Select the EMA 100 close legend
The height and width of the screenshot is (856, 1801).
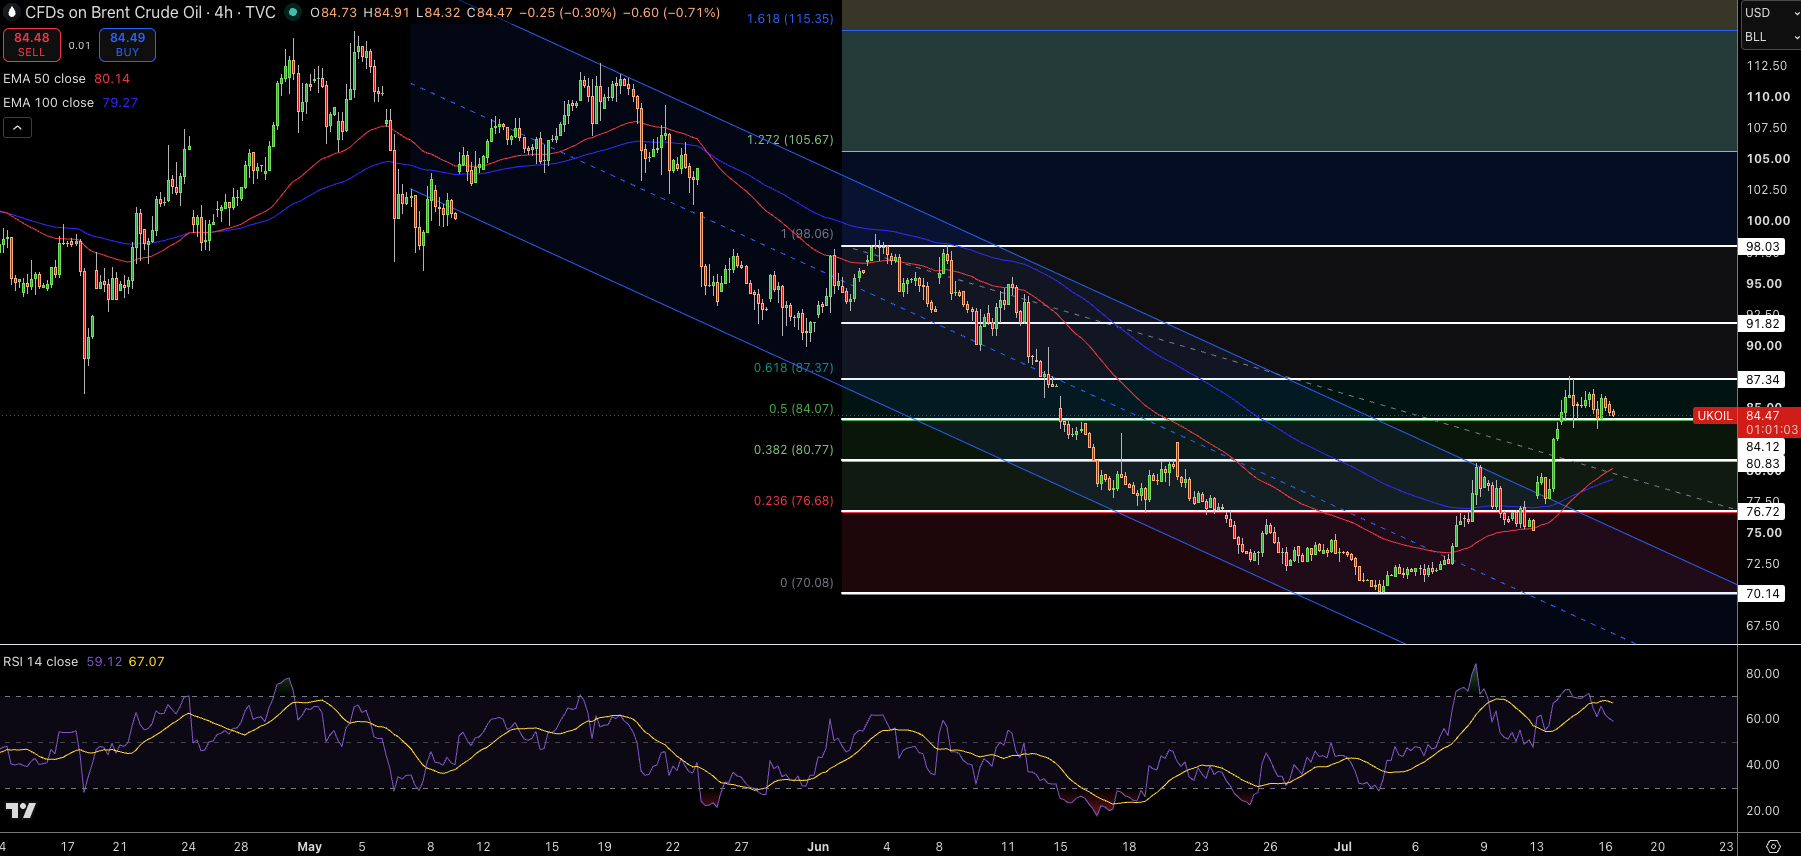[49, 103]
